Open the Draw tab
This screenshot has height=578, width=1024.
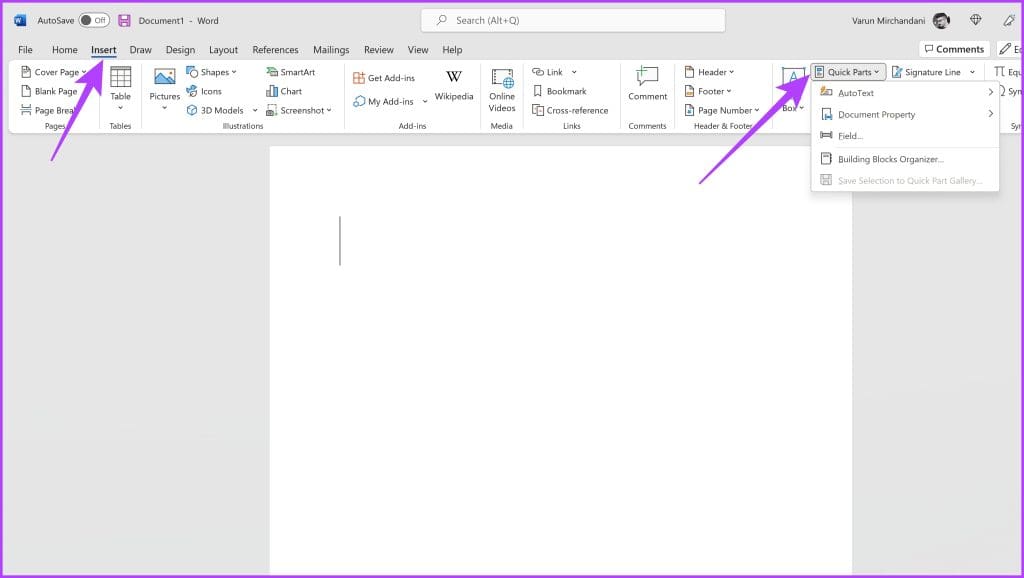(x=140, y=50)
